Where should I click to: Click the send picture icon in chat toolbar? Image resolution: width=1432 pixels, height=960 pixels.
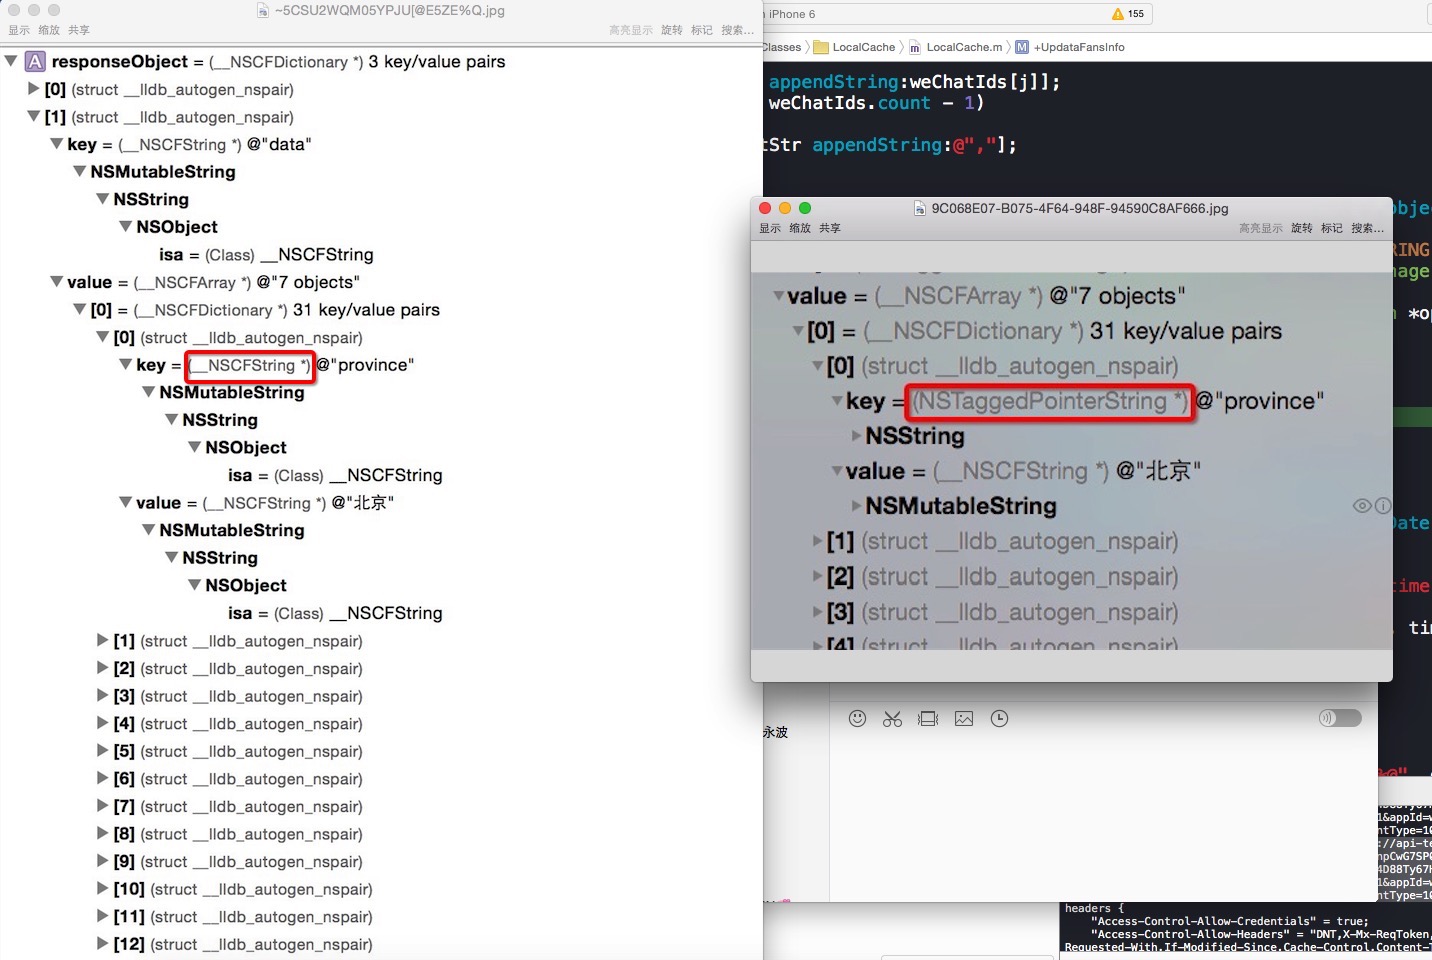coord(964,718)
